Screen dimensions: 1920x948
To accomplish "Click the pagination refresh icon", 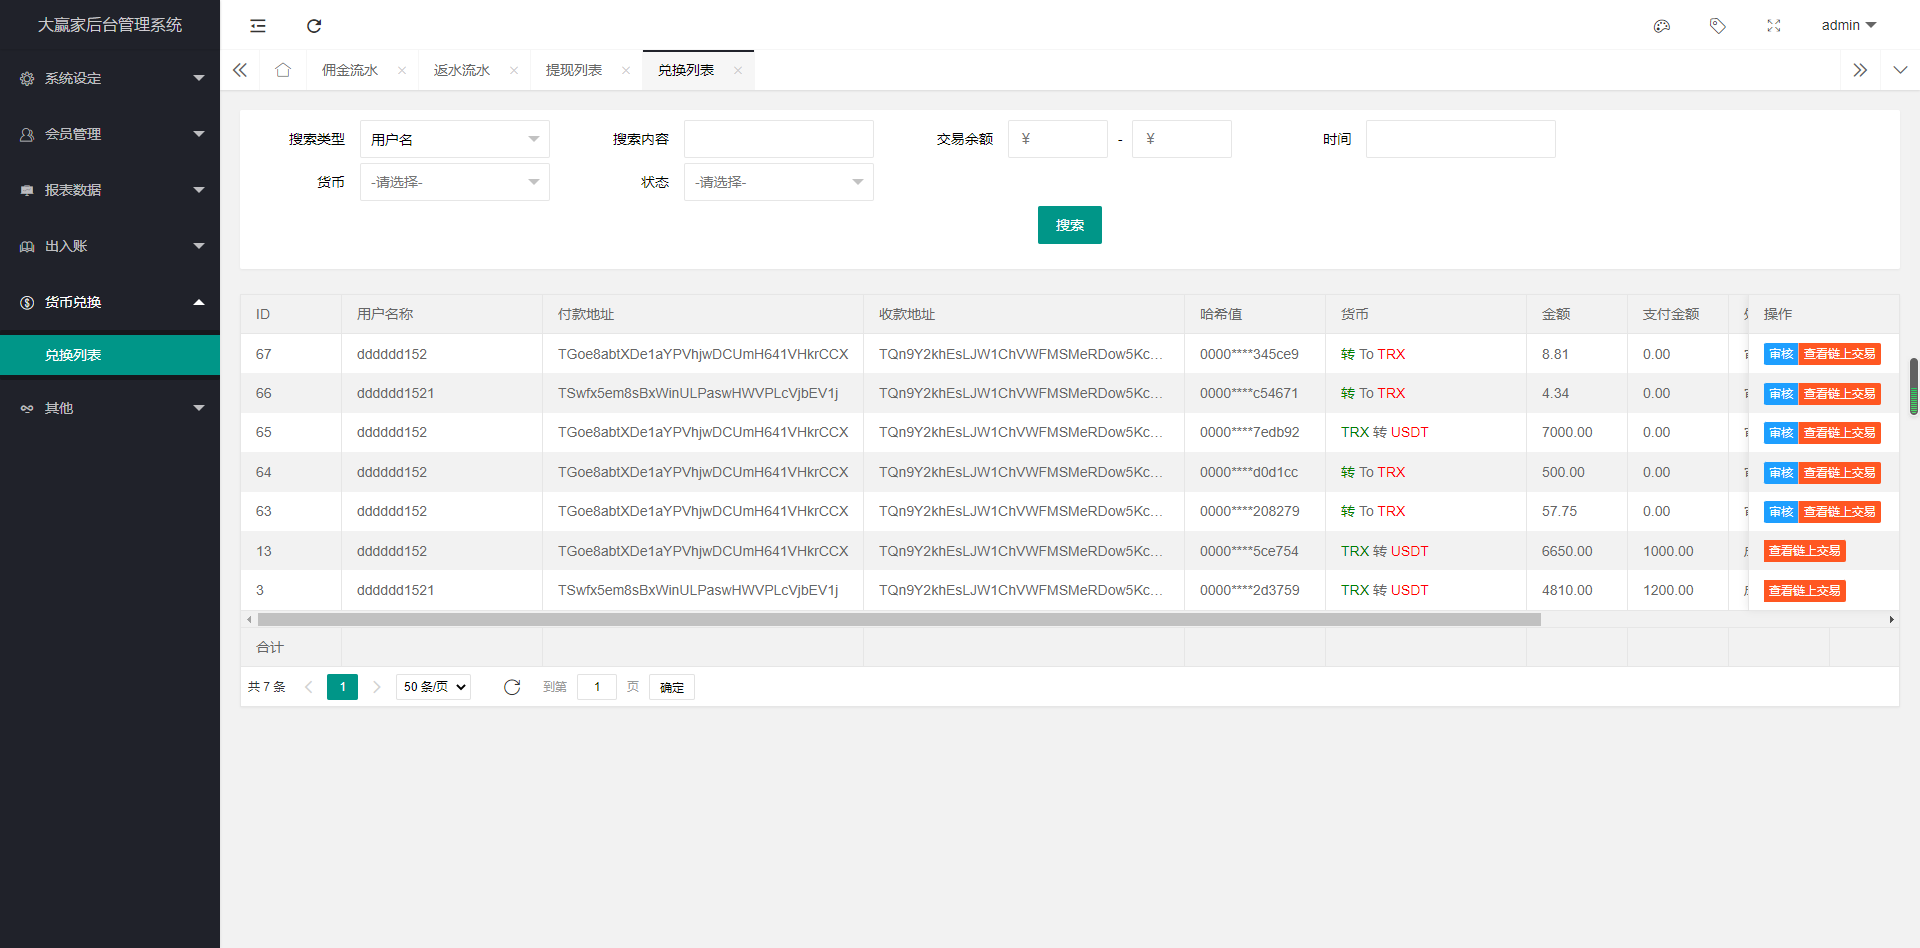I will tap(512, 687).
